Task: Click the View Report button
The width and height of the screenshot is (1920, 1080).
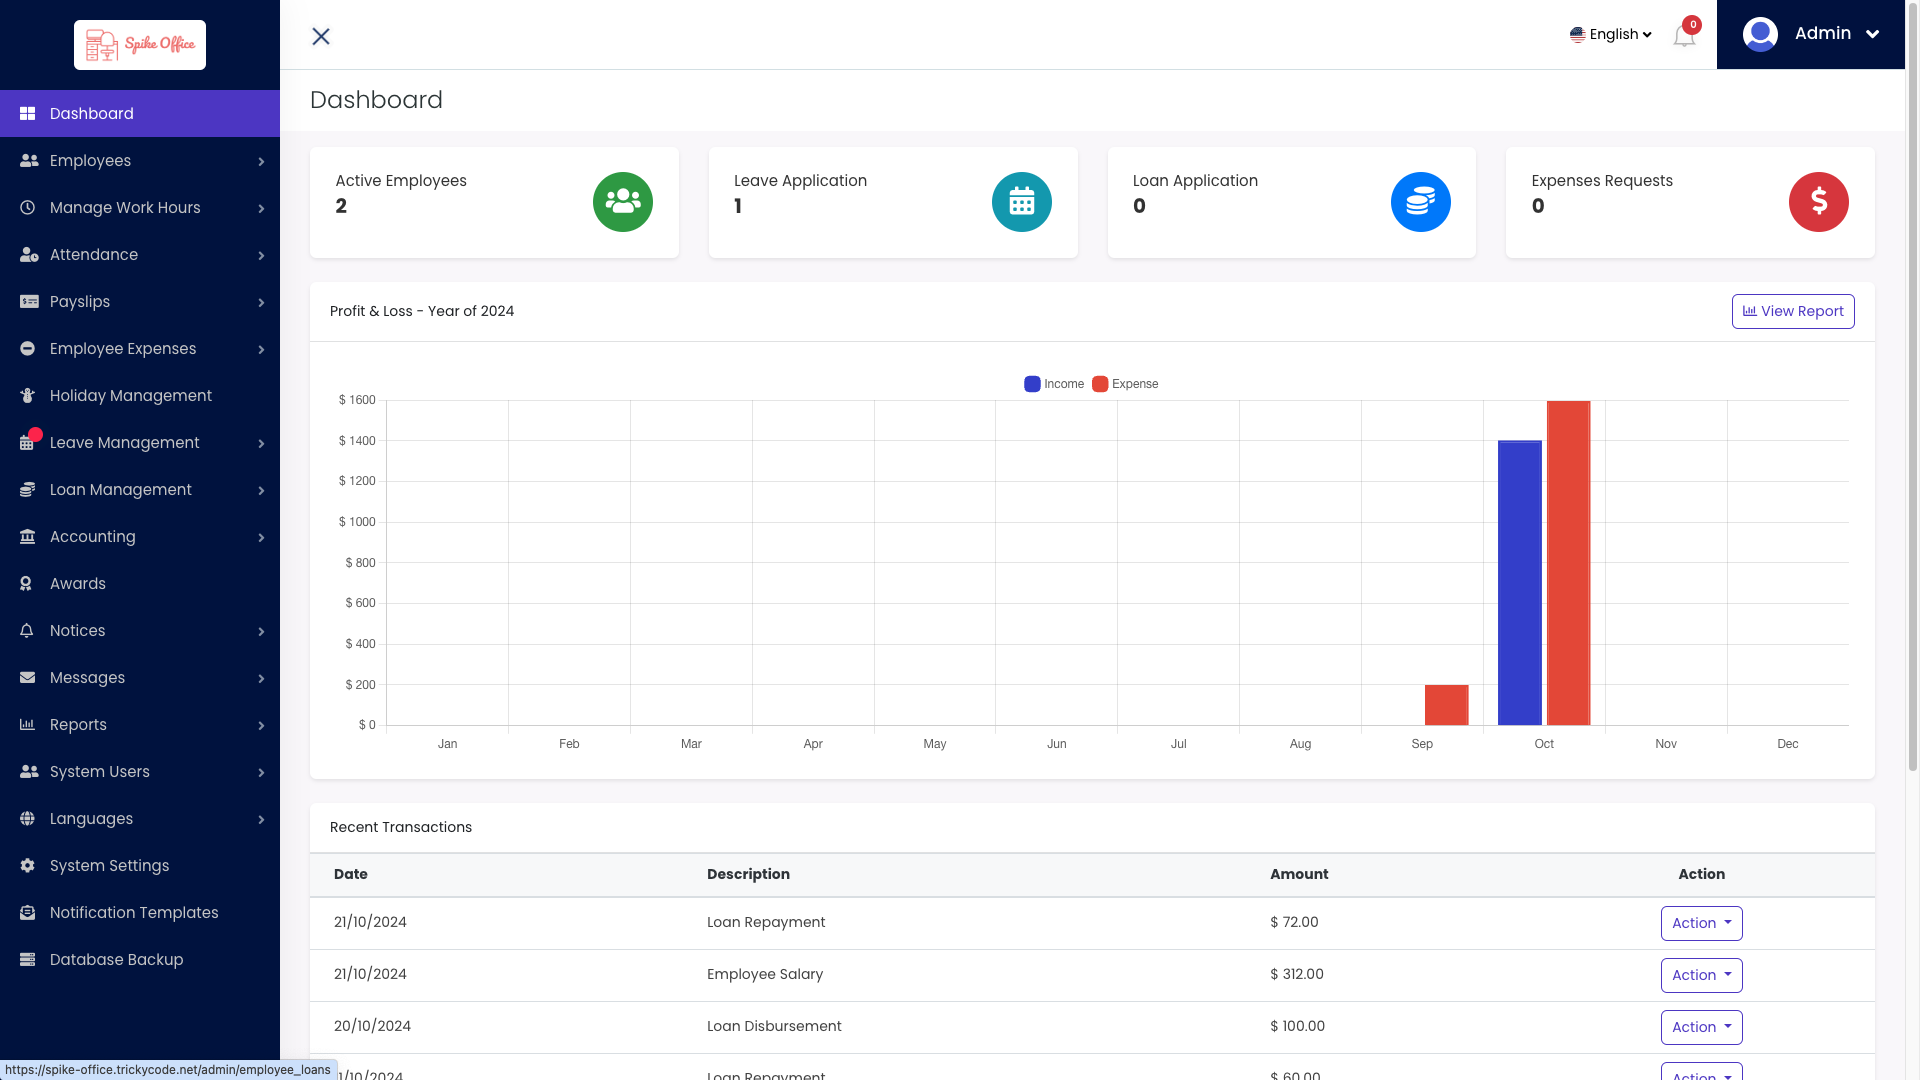Action: click(1792, 311)
